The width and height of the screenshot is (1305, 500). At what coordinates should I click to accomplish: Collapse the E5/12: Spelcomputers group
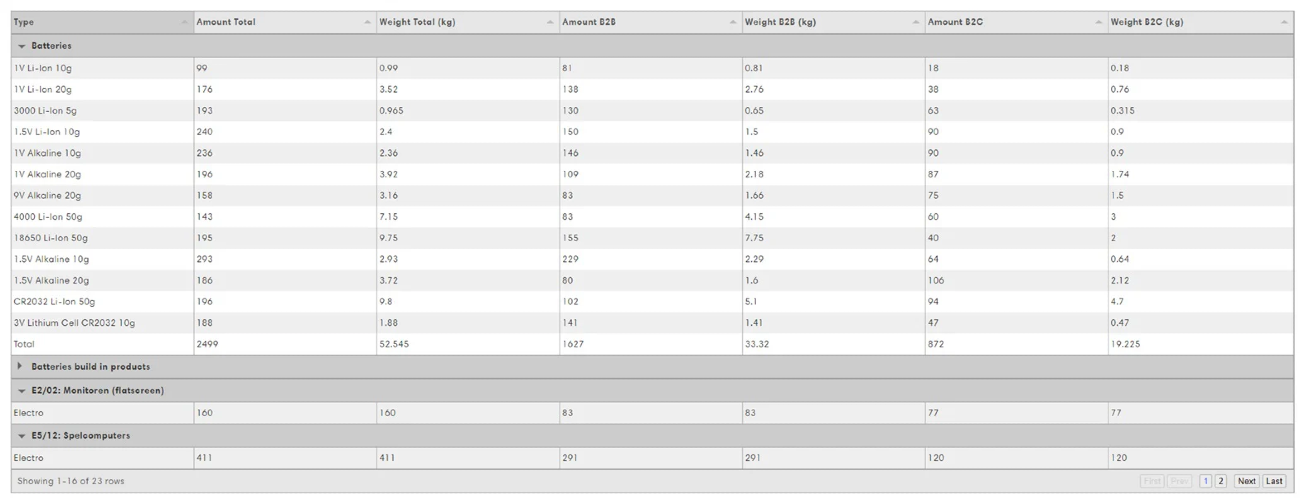[21, 436]
